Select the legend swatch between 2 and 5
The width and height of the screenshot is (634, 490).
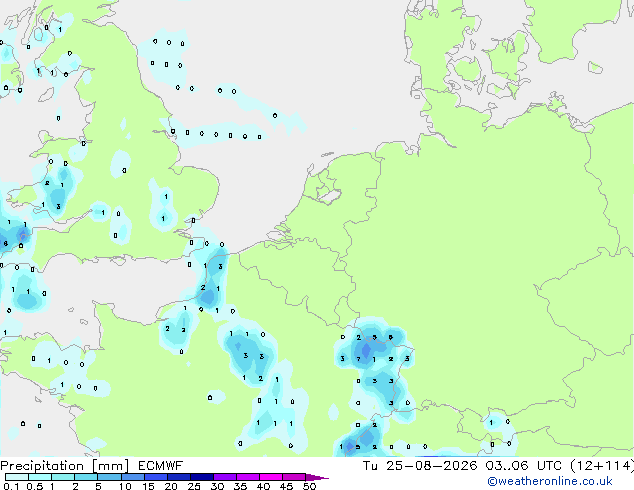pos(86,477)
